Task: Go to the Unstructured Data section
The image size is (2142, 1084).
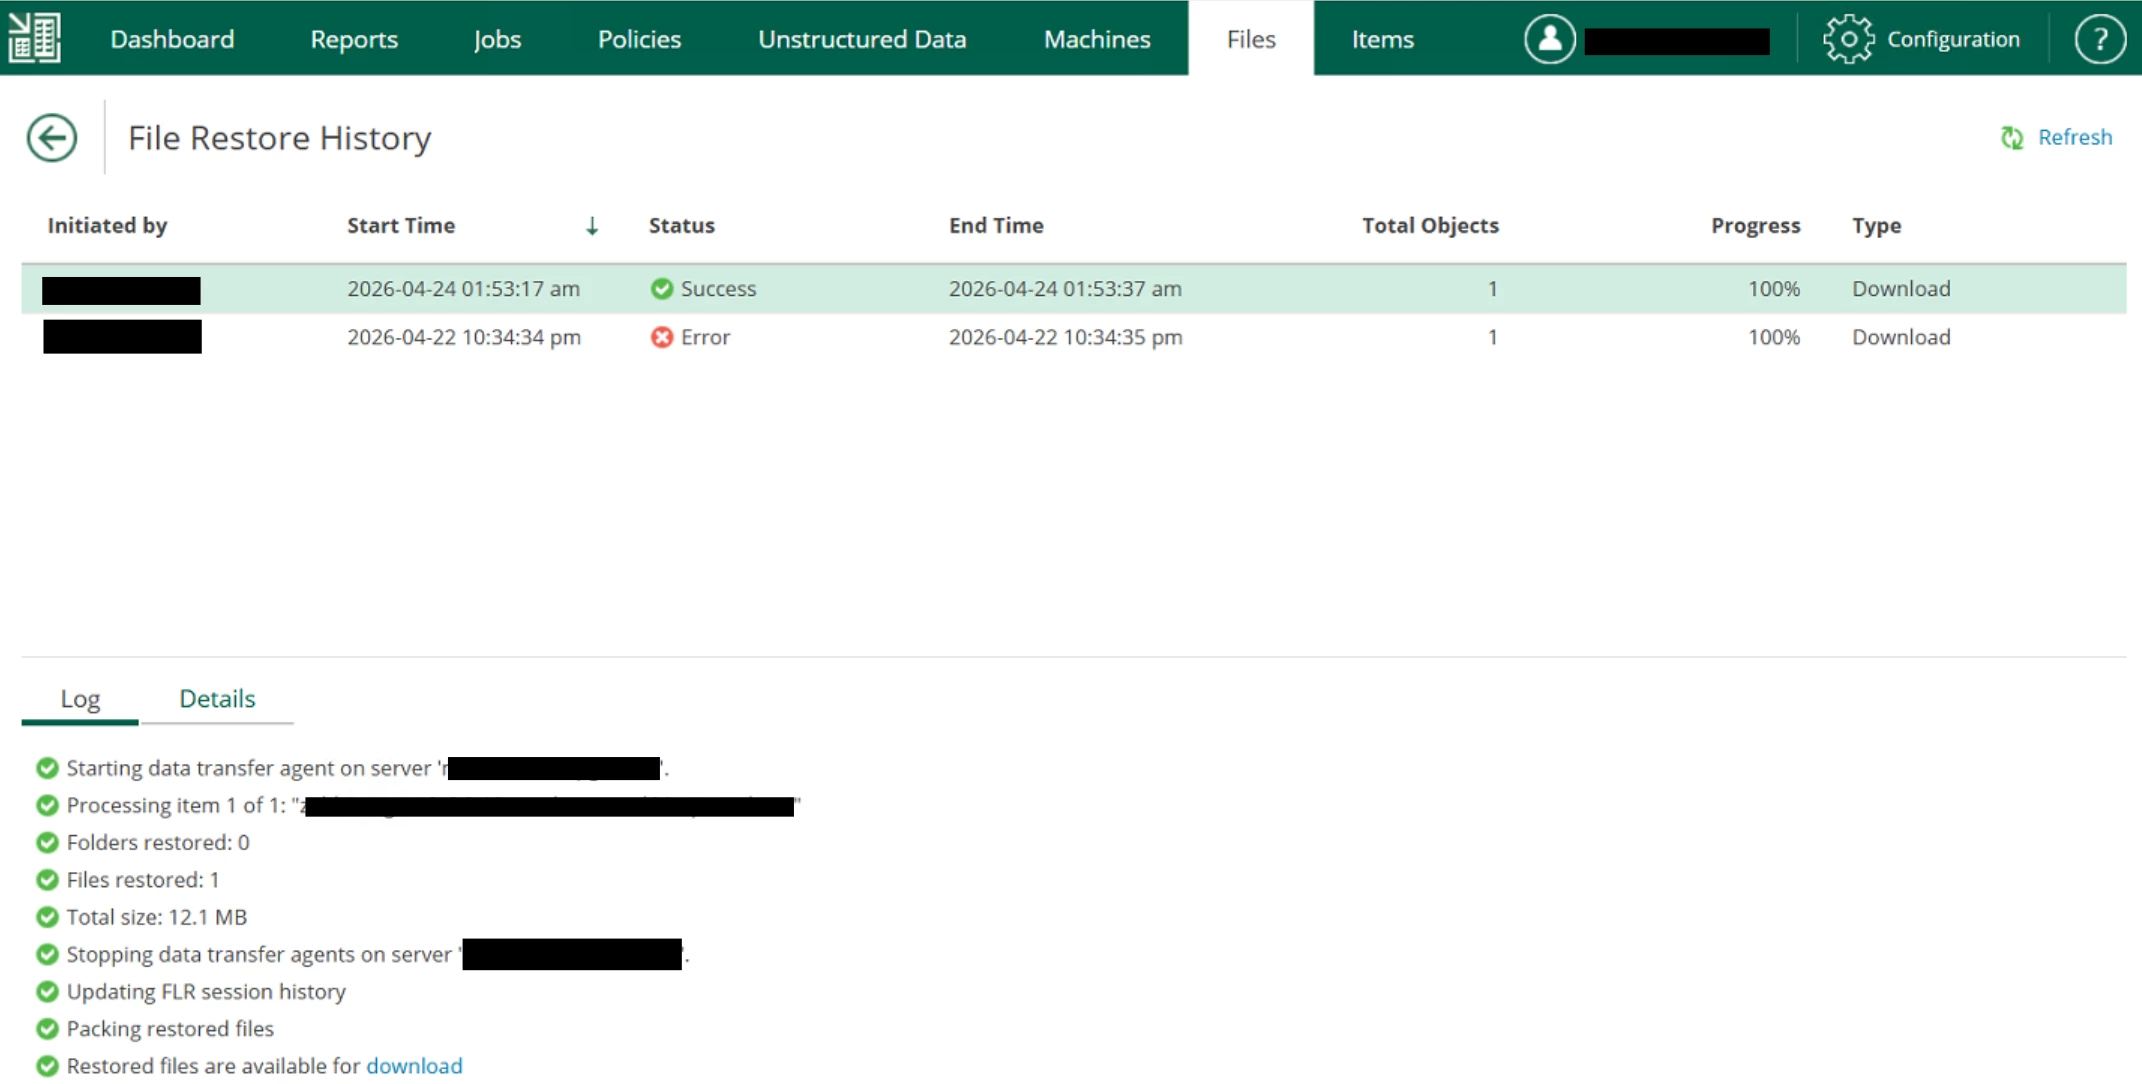Action: coord(861,39)
